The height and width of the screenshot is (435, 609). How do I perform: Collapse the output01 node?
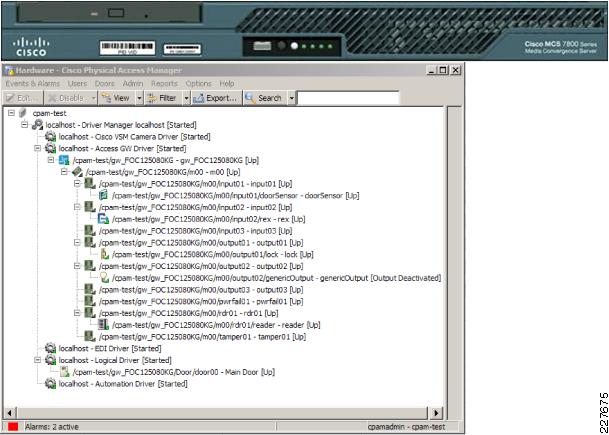[x=78, y=242]
